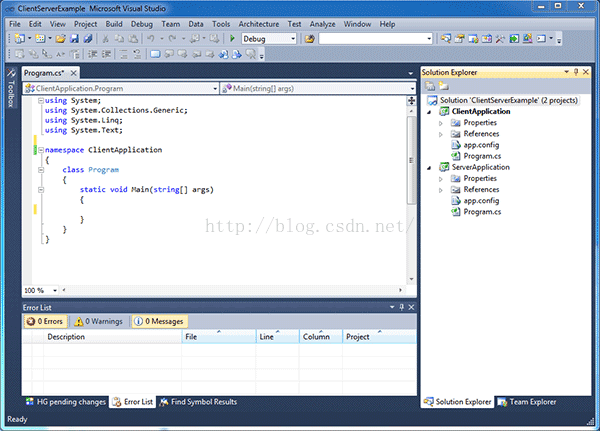
Task: Open the Toolbox via hammer-wrench icon
Action: tap(500, 39)
